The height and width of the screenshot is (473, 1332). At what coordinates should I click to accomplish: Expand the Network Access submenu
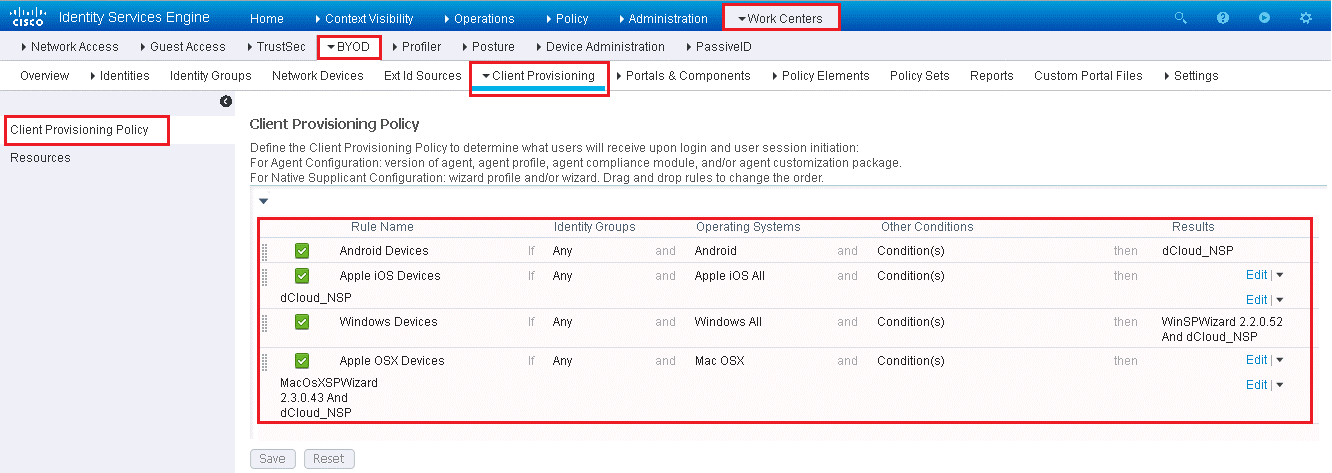point(69,47)
